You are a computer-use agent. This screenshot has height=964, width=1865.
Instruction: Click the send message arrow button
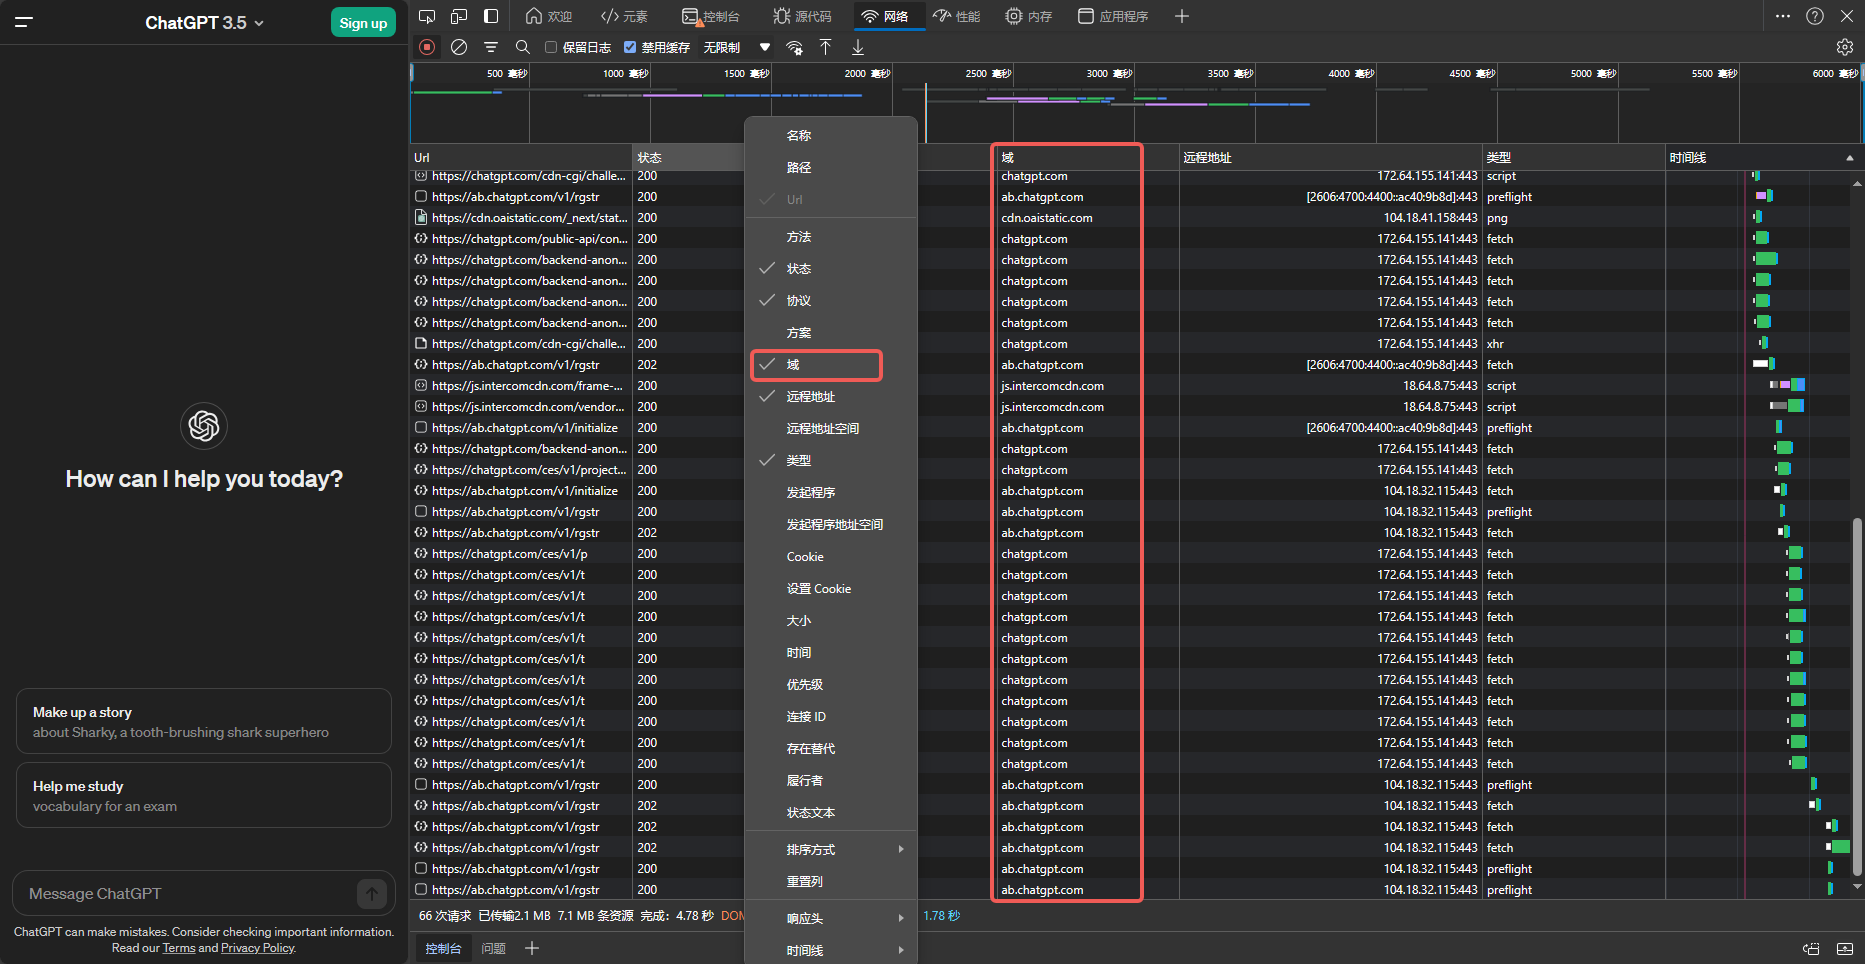(x=372, y=893)
